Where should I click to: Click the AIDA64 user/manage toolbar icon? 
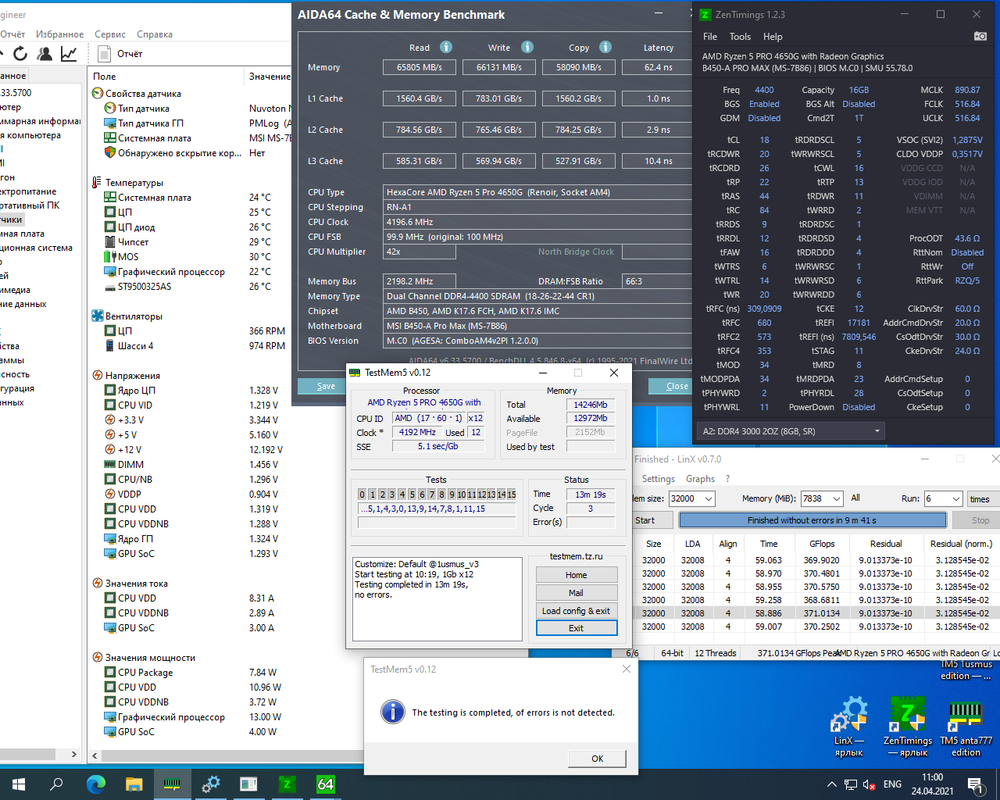pos(45,54)
